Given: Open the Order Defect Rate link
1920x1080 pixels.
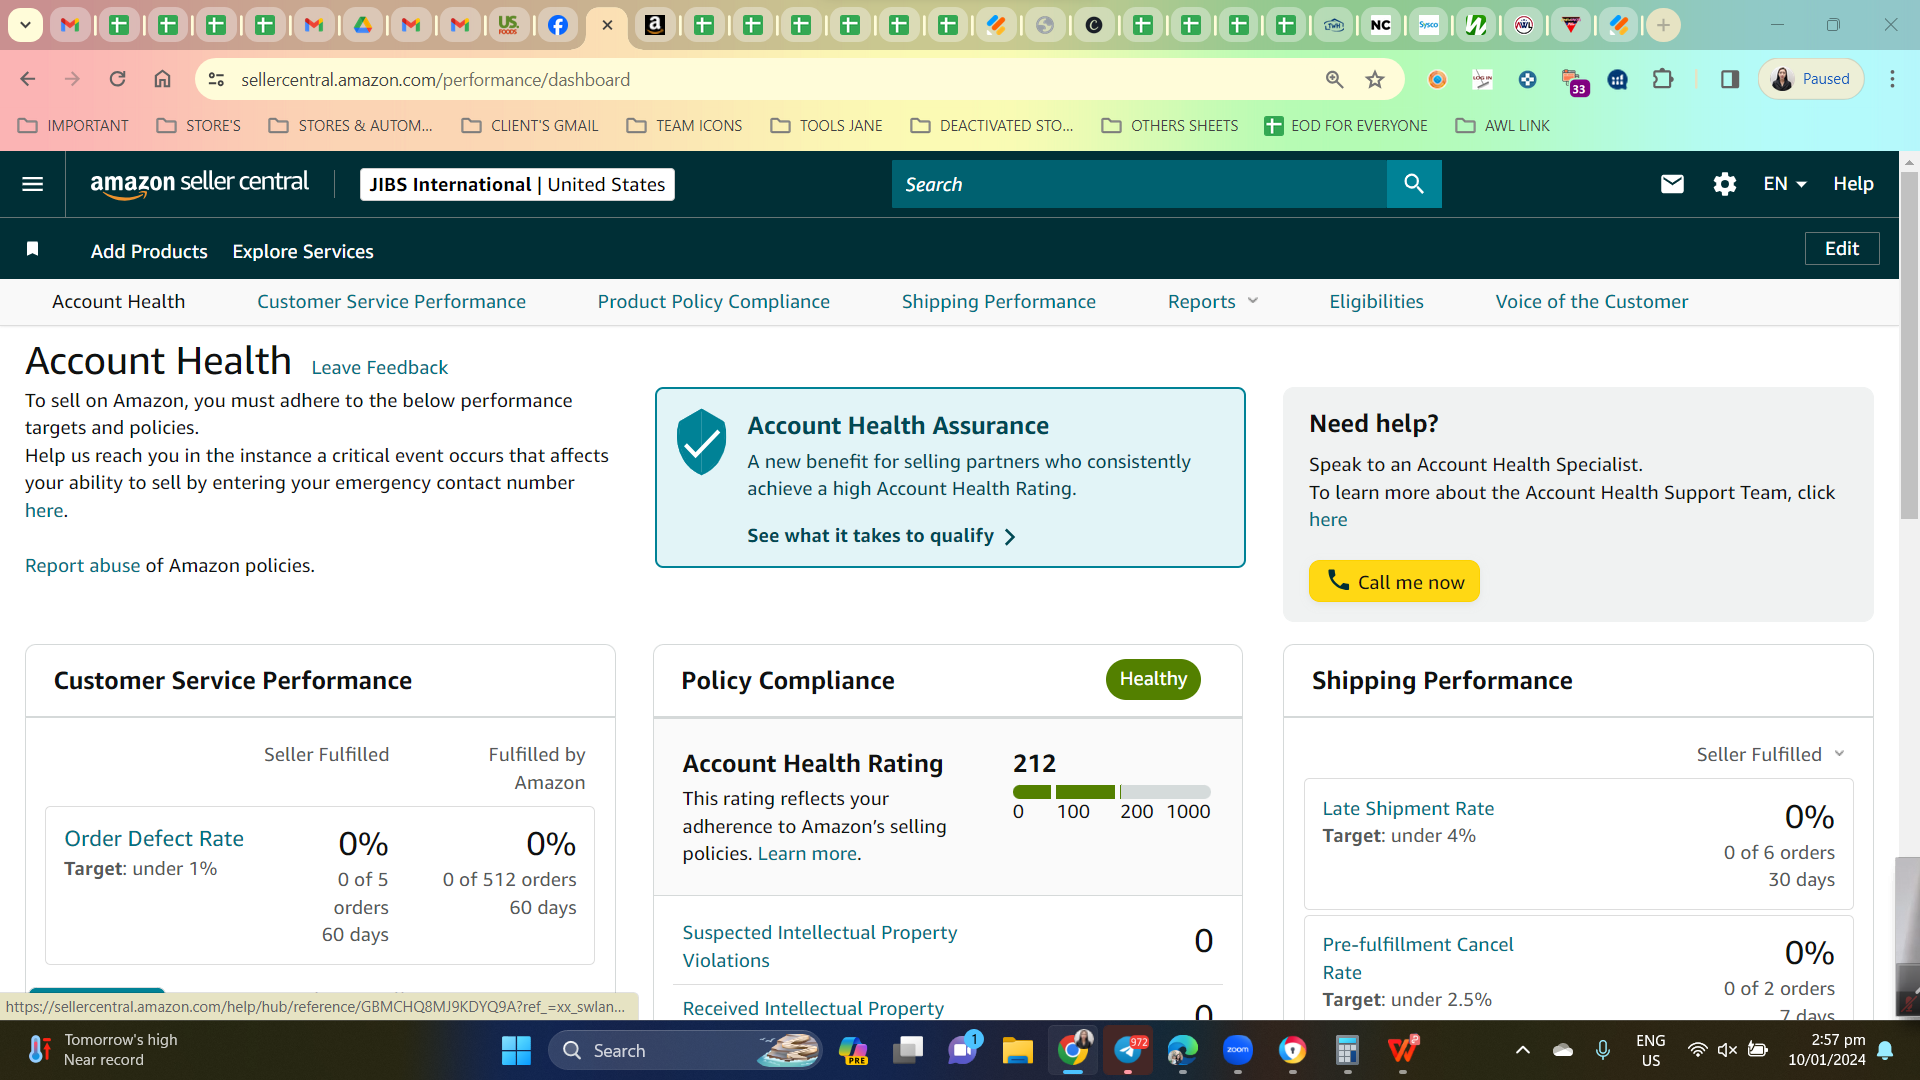Looking at the screenshot, I should [x=154, y=839].
